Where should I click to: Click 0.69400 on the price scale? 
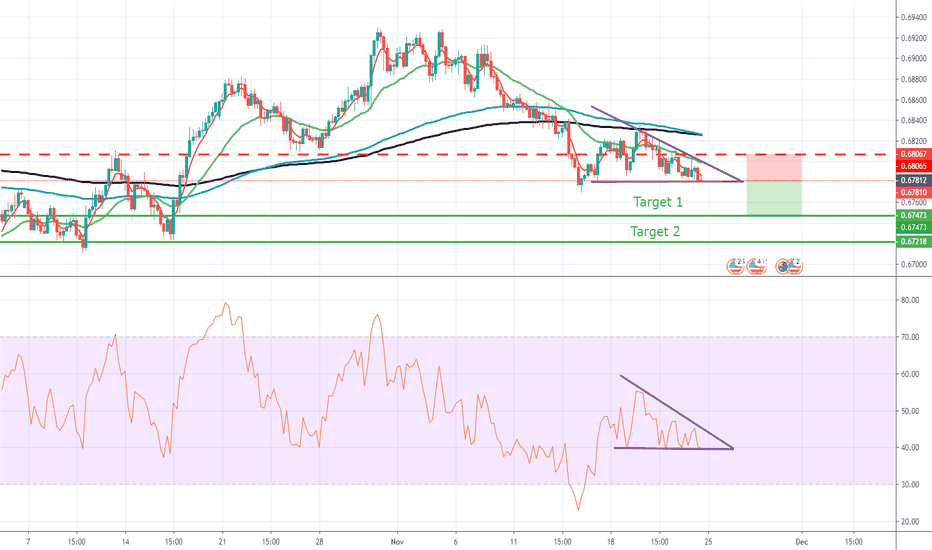click(x=912, y=18)
